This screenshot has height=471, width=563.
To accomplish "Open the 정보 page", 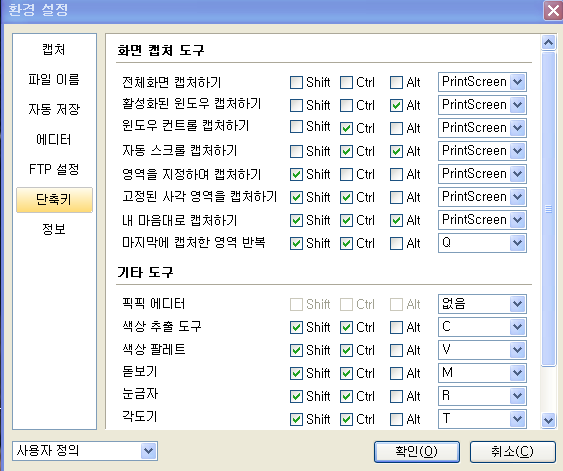I will [54, 229].
